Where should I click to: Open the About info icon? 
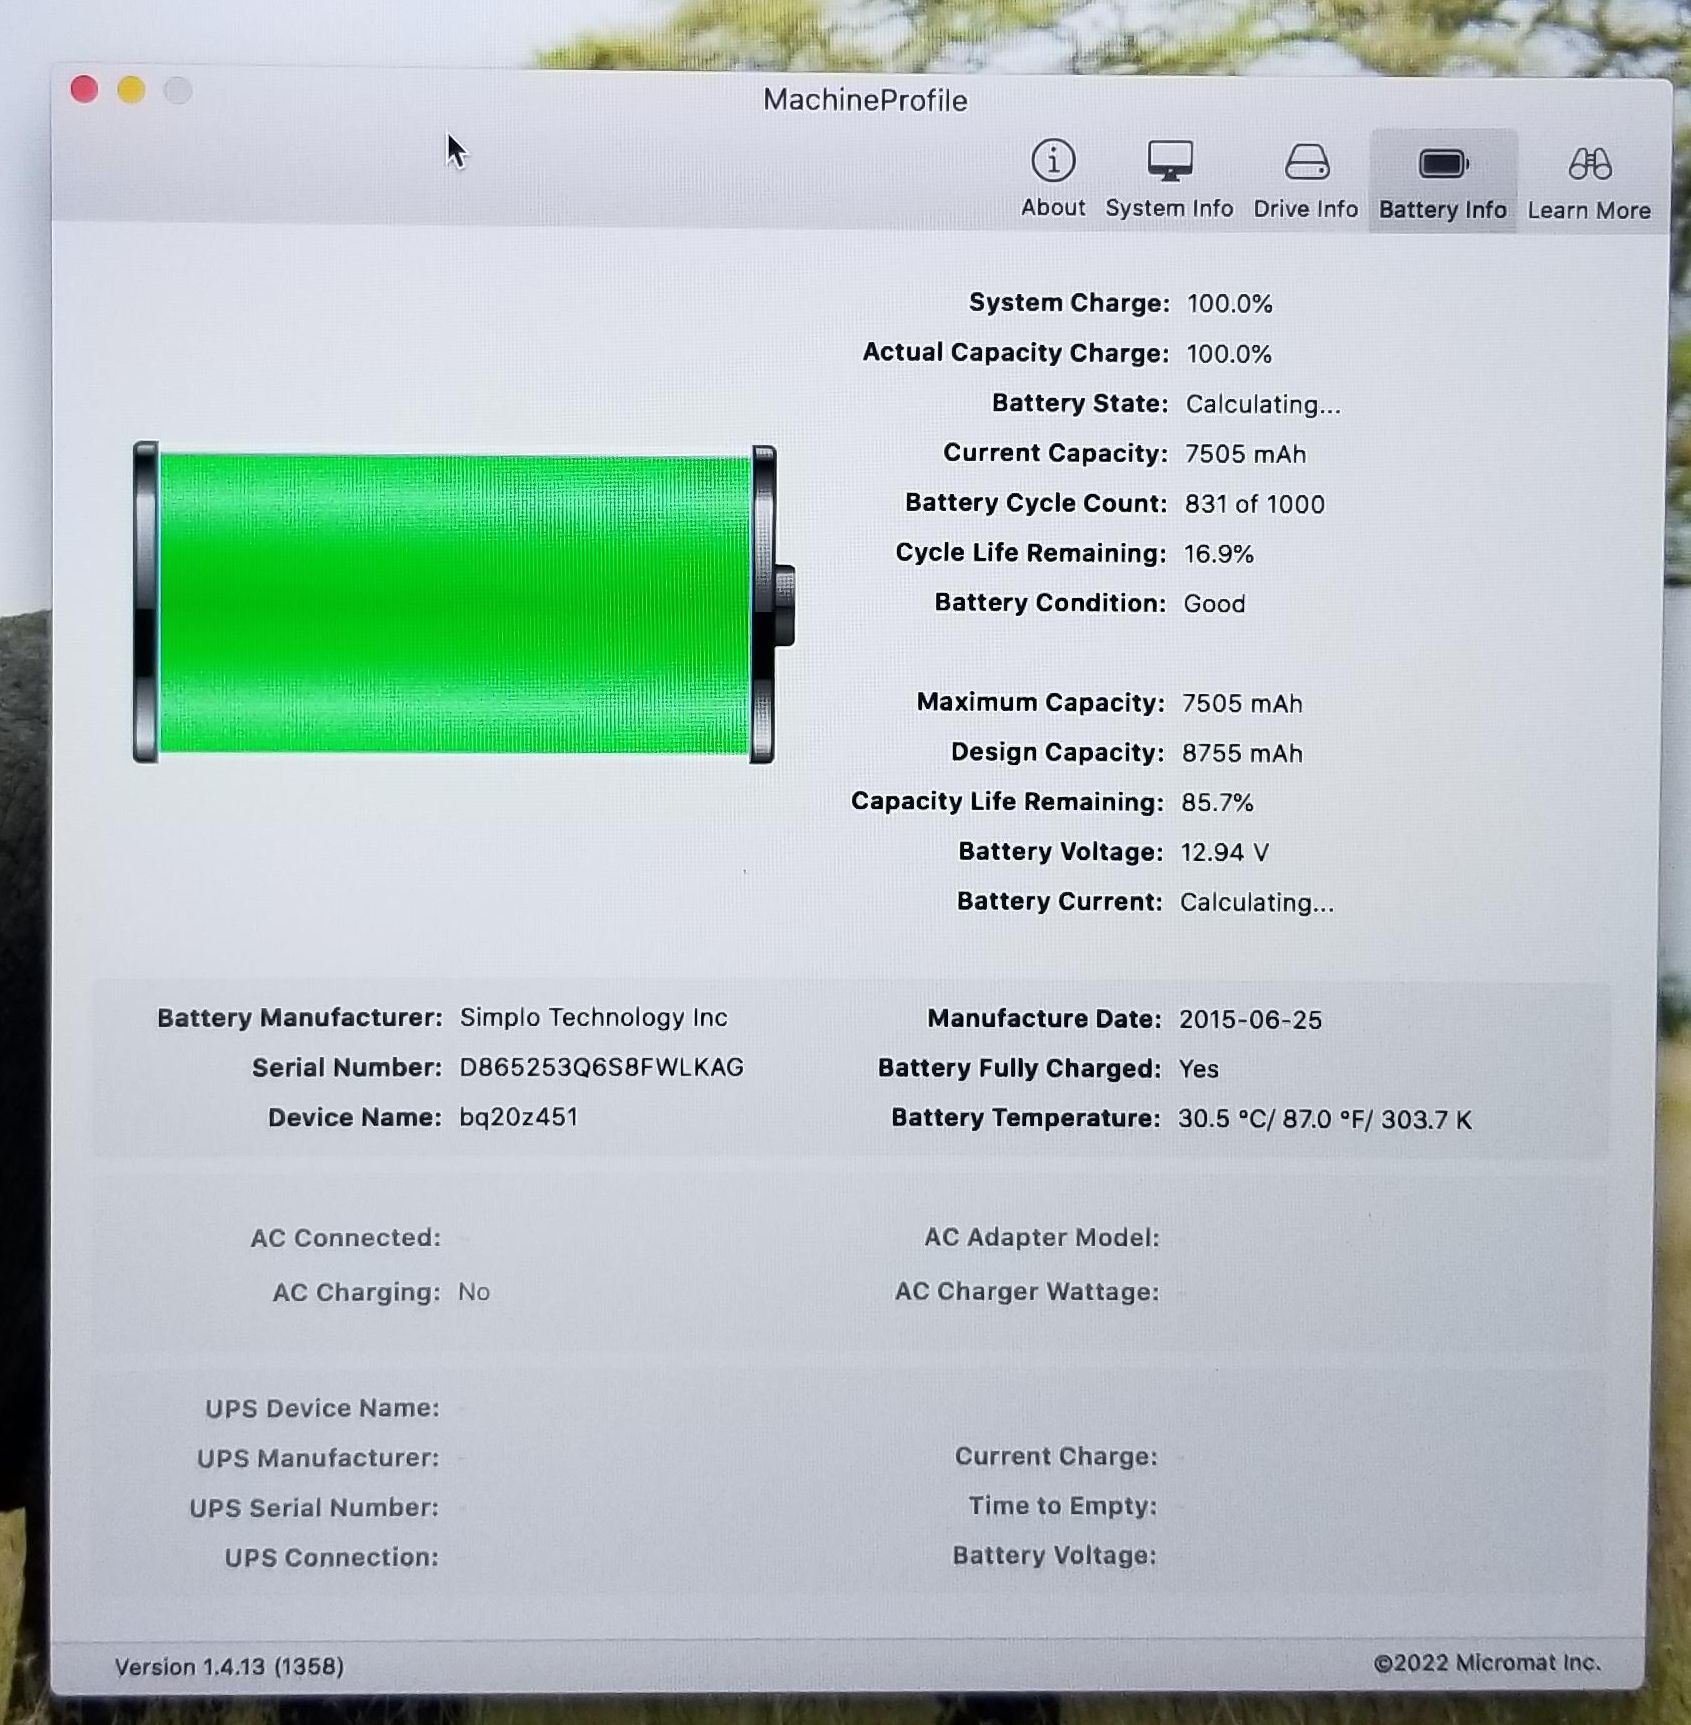click(1052, 162)
